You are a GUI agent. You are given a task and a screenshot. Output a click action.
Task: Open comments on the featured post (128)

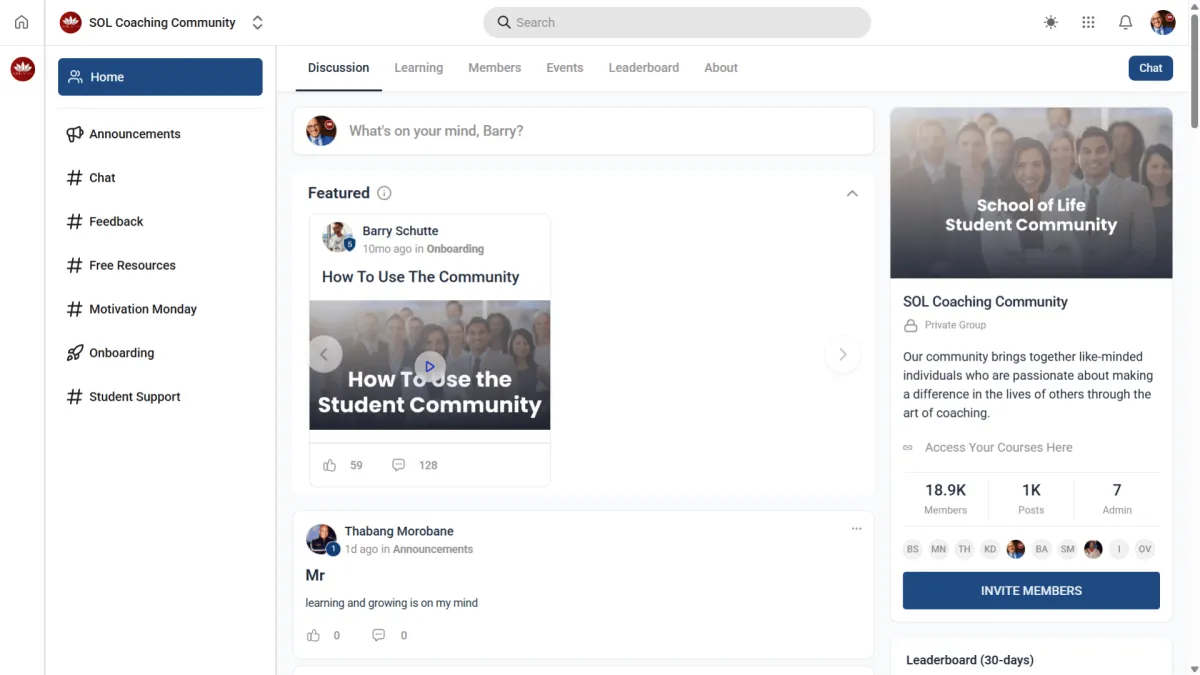399,465
